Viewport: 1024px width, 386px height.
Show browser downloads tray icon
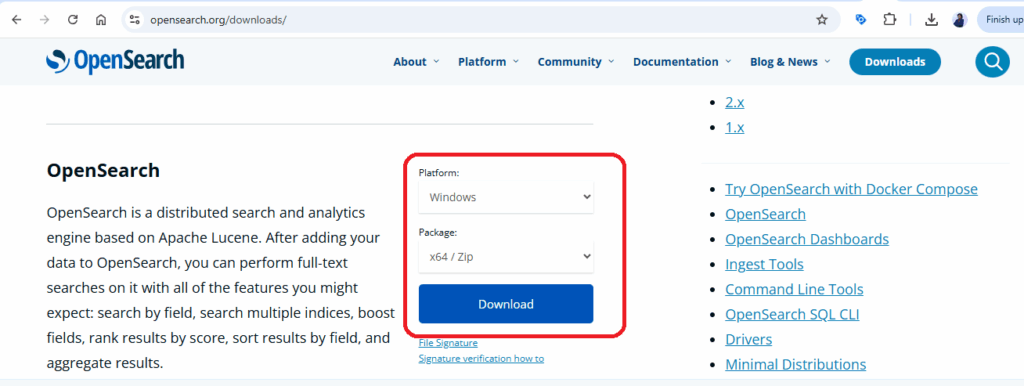coord(931,20)
